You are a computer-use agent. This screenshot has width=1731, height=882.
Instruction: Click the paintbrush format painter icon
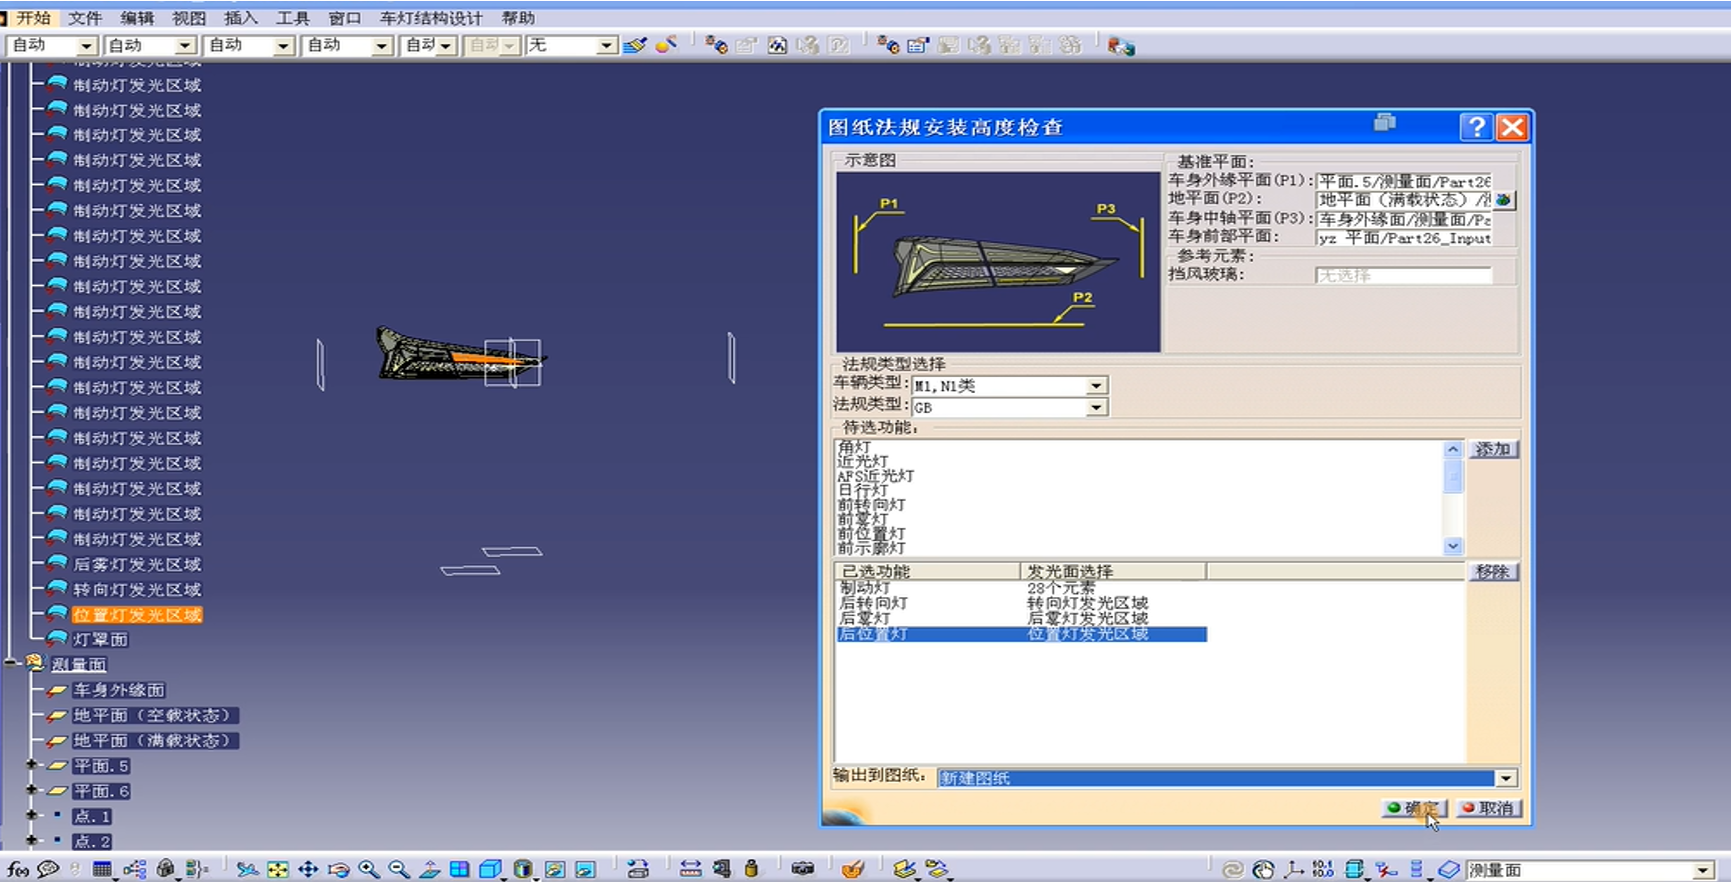pos(634,45)
